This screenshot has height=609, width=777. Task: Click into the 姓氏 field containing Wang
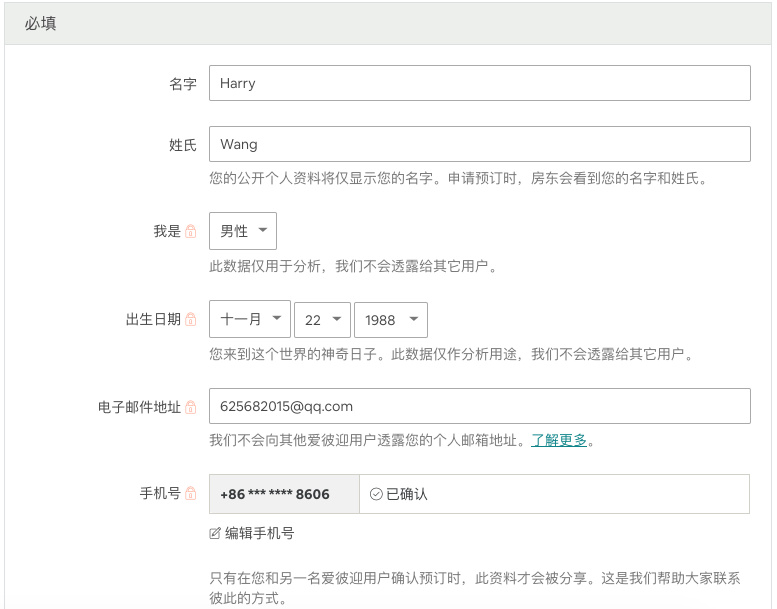click(x=479, y=144)
